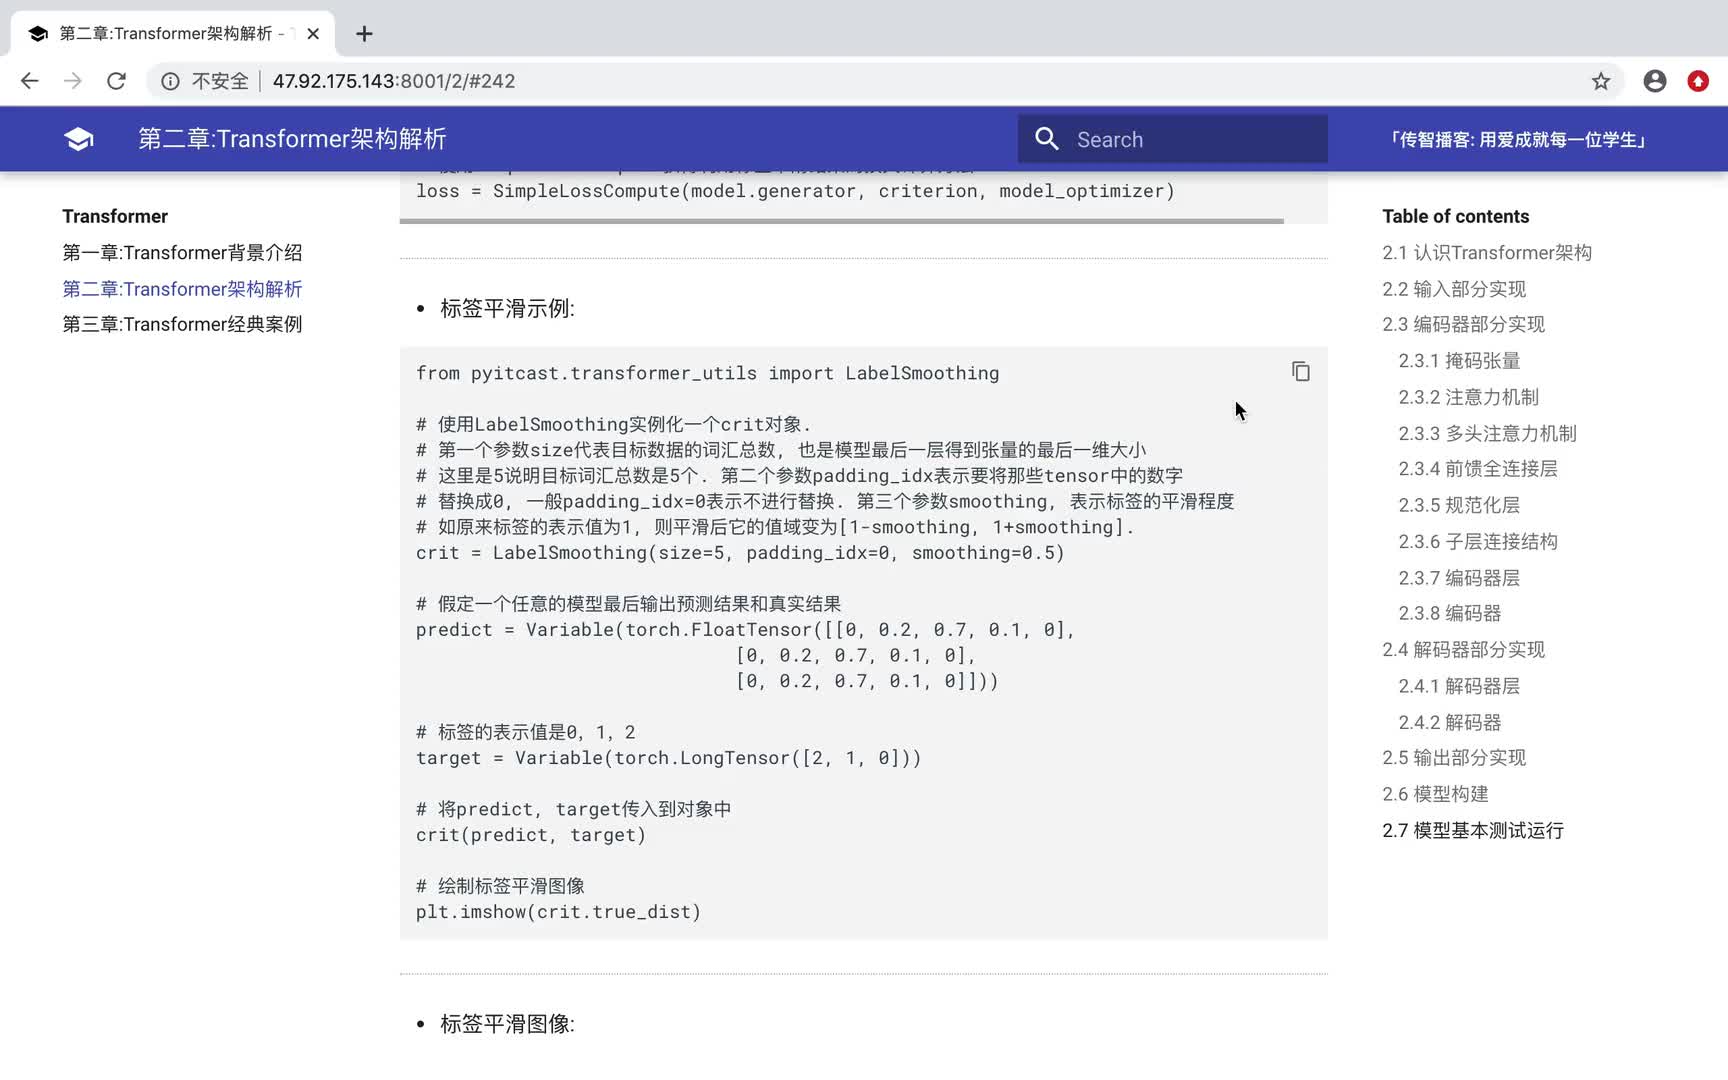Screen dimensions: 1728x1080
Task: Jump to 2.3.1 掩码张量
Action: (1459, 361)
